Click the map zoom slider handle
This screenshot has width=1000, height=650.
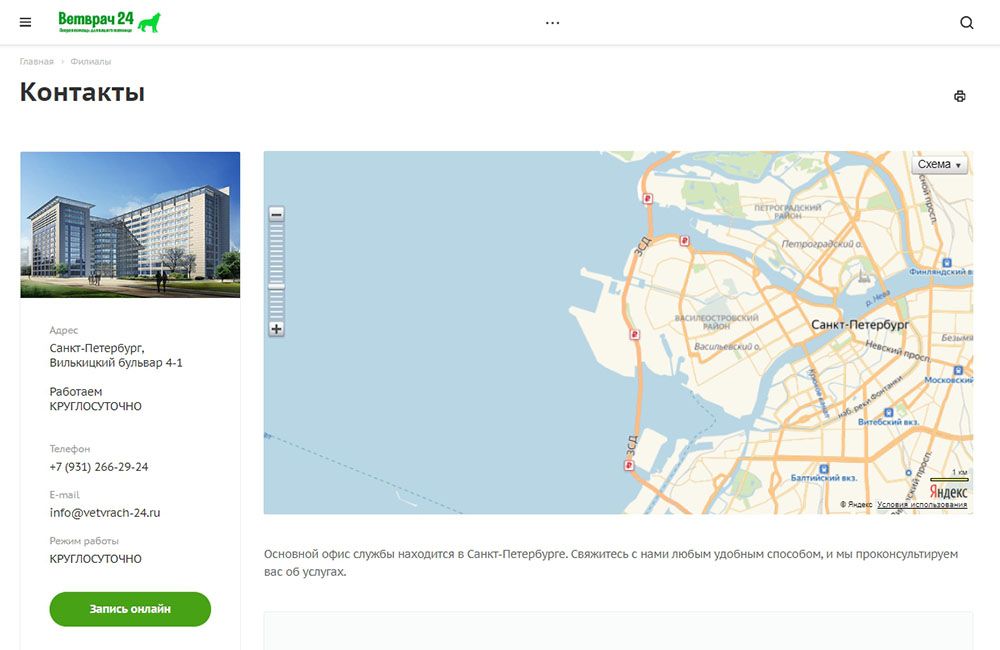tap(277, 287)
